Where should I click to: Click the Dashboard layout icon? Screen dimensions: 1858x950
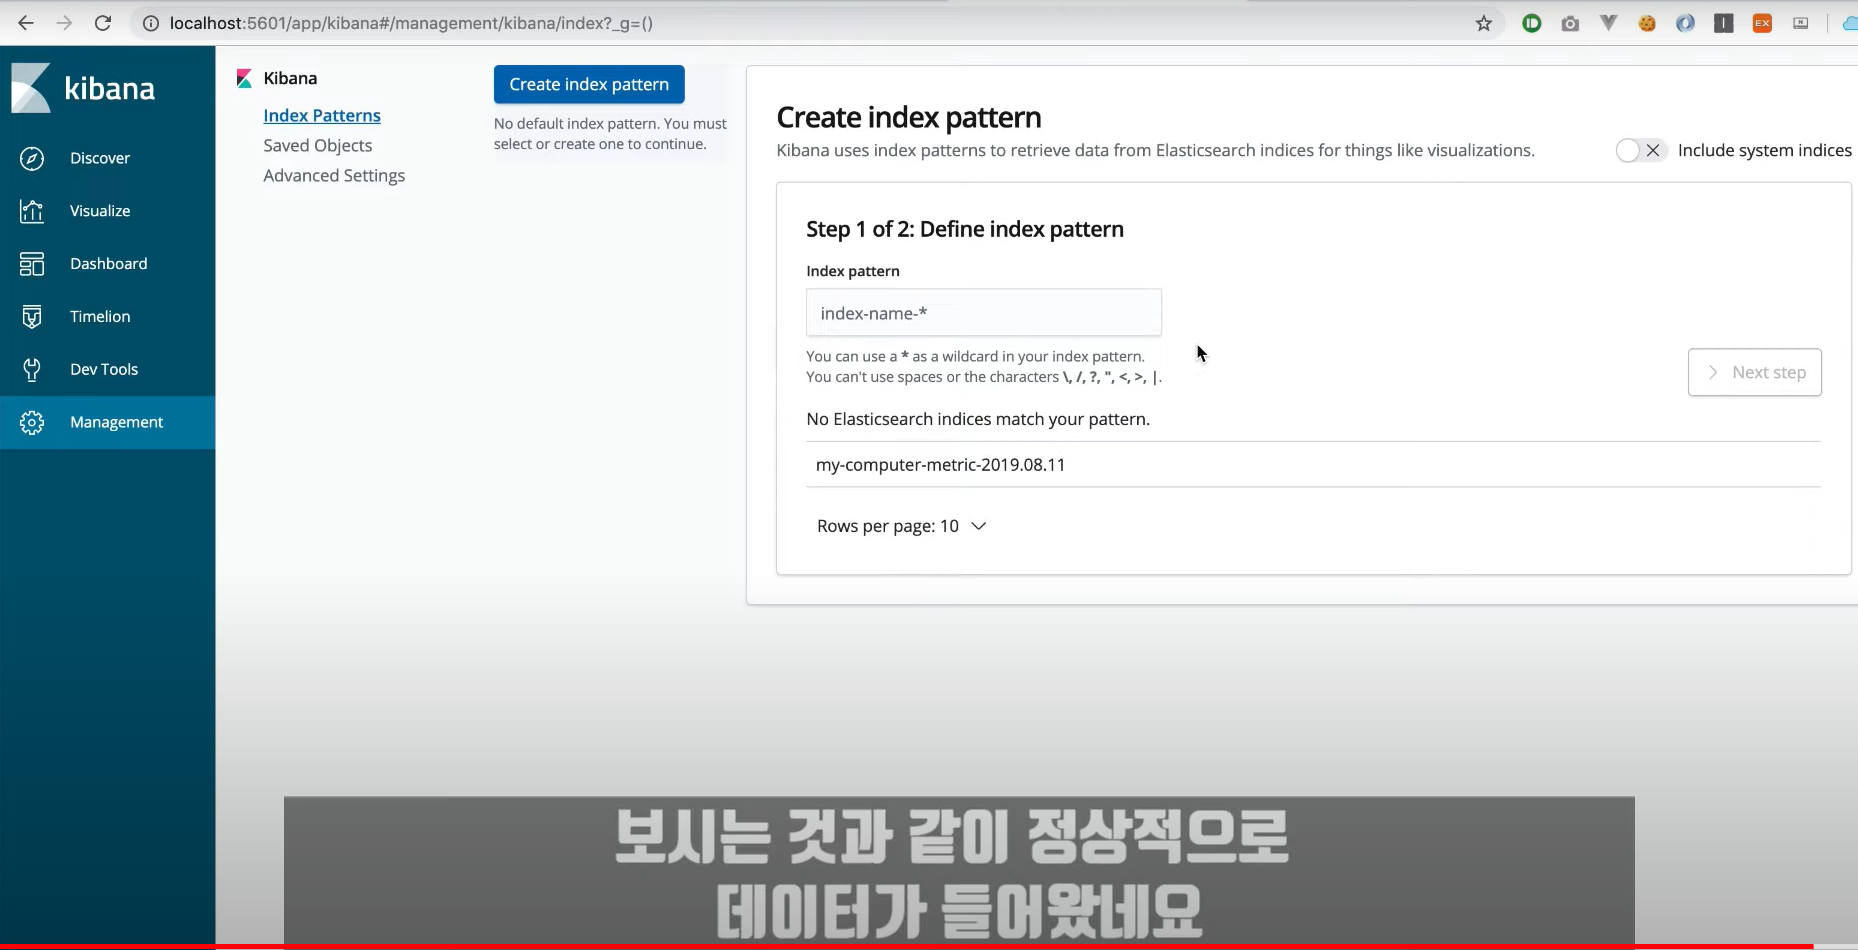pyautogui.click(x=32, y=264)
